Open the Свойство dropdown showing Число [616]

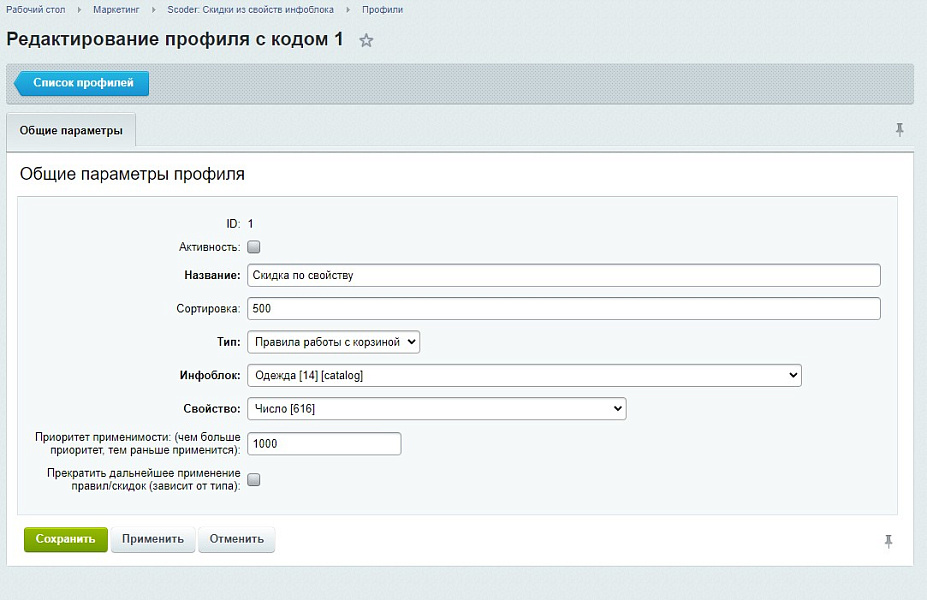tap(435, 408)
